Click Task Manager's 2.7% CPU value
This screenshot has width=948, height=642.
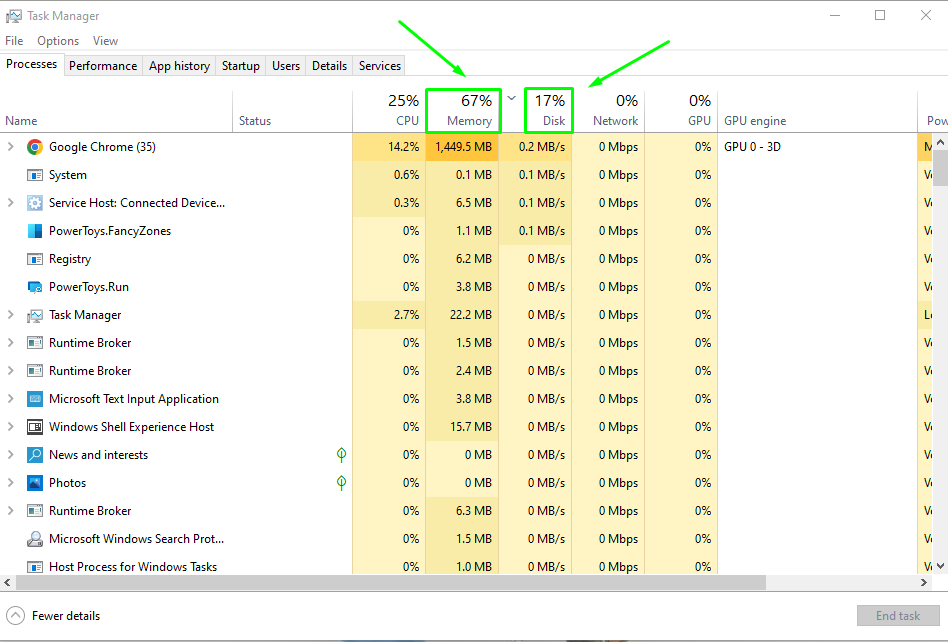(406, 315)
